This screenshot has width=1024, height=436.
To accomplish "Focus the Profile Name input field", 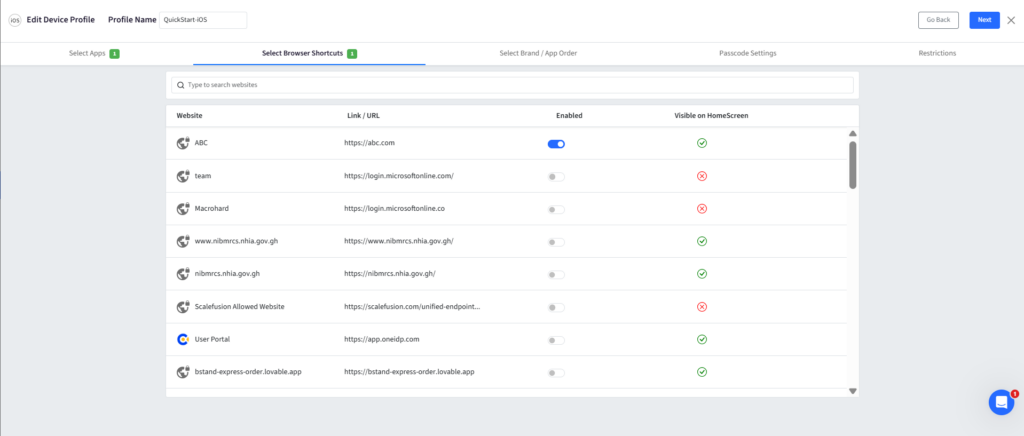I will (203, 20).
